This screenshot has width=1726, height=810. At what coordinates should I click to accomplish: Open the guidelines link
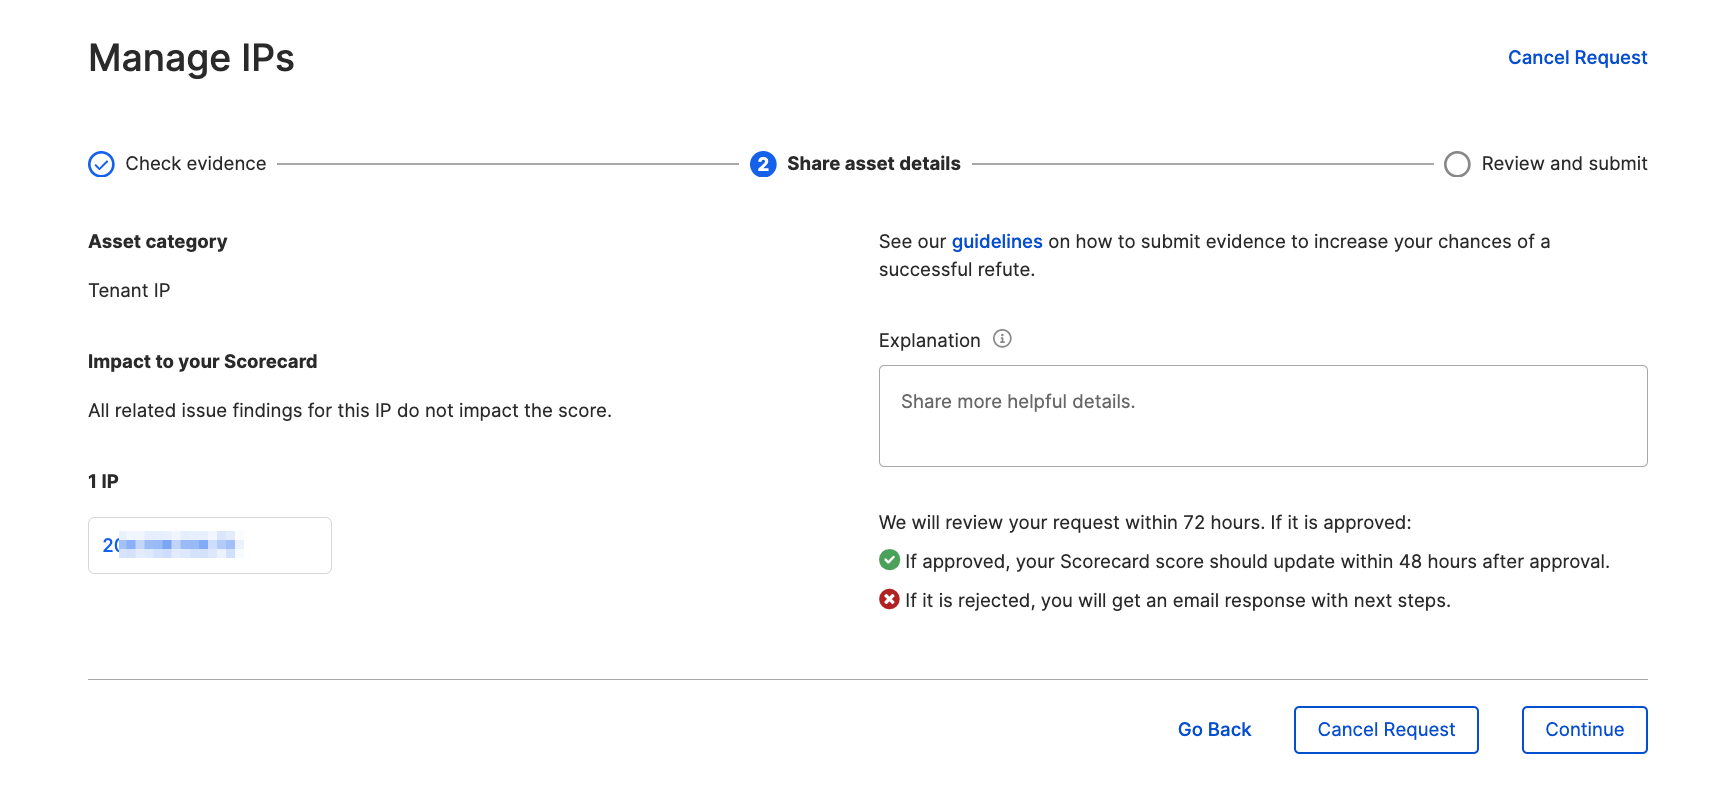tap(997, 242)
